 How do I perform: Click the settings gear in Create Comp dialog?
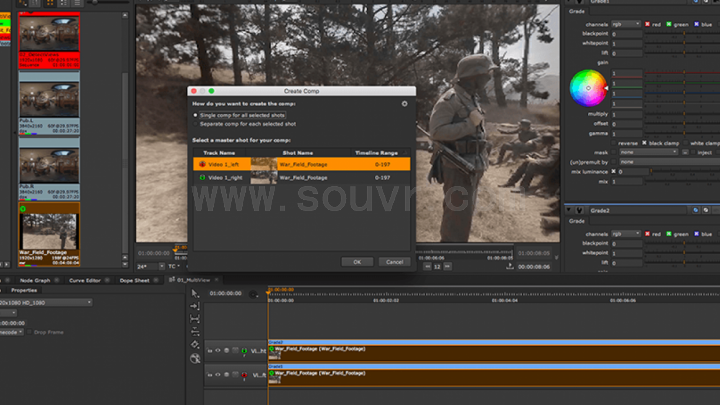click(x=405, y=104)
